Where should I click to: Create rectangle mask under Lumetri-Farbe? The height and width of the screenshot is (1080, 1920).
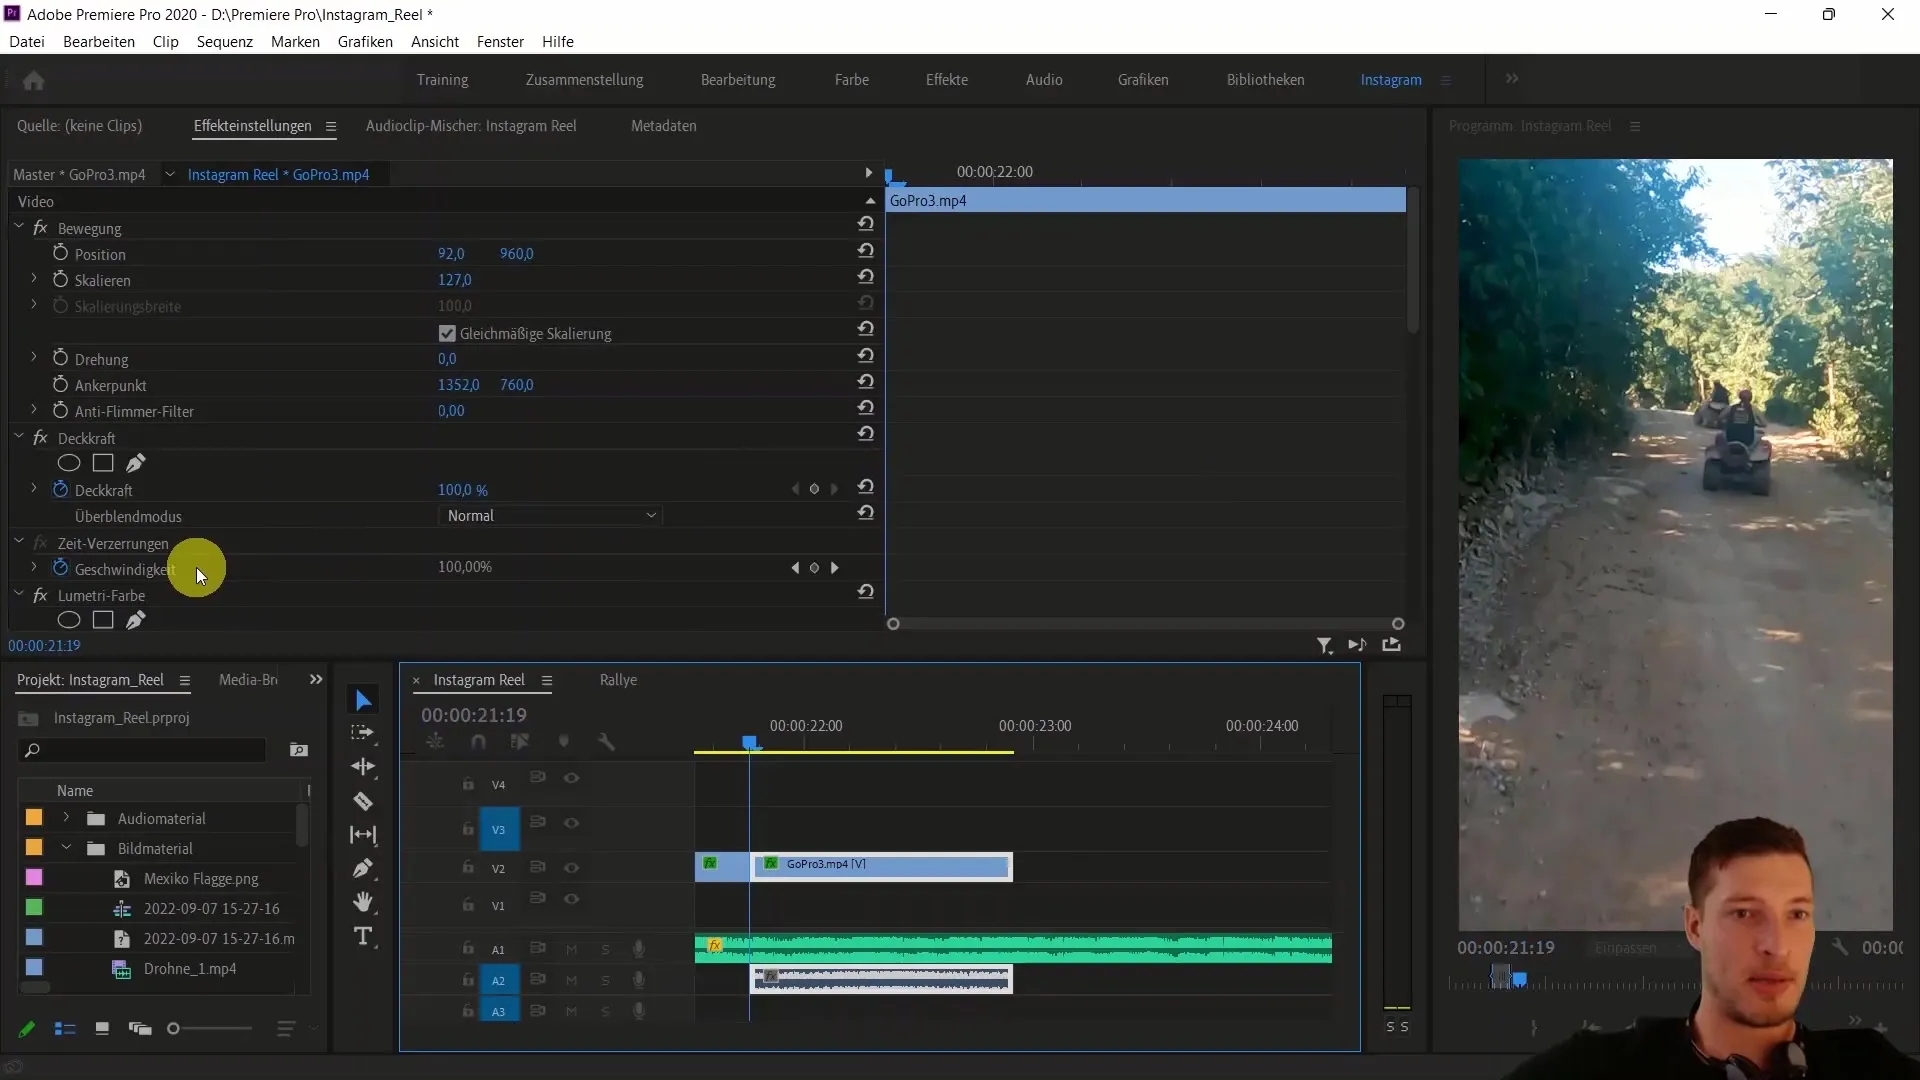(103, 620)
